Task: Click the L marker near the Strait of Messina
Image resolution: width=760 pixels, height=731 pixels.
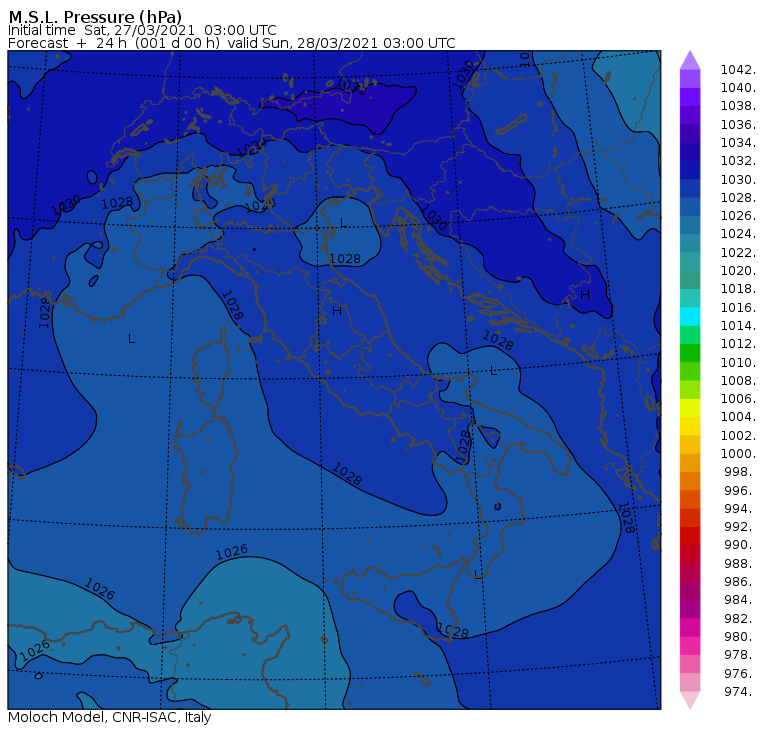Action: pyautogui.click(x=477, y=574)
